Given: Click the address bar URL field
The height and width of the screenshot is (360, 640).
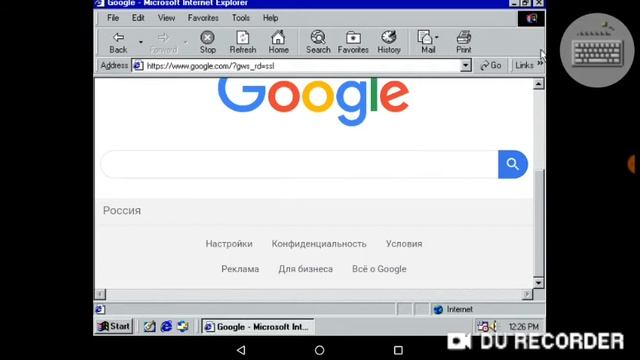Looking at the screenshot, I should click(302, 66).
